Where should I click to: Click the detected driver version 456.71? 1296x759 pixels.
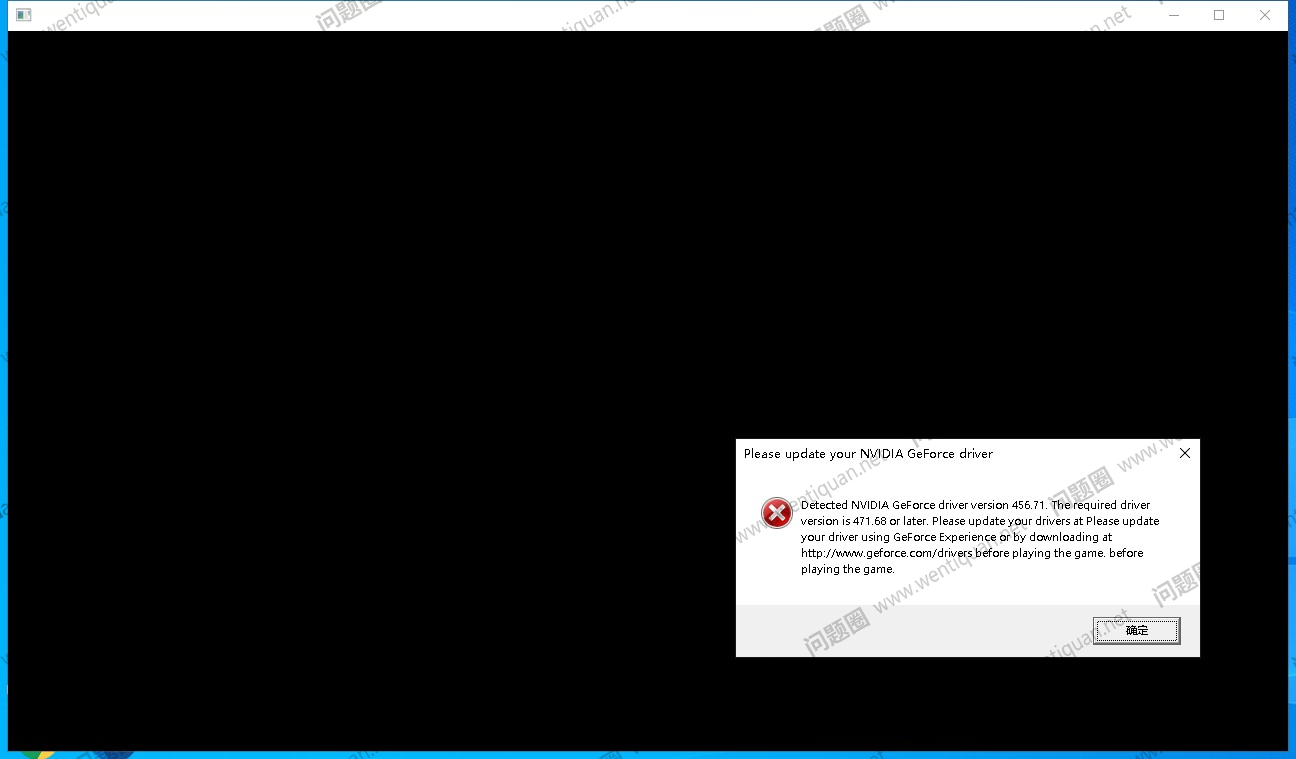(1028, 505)
